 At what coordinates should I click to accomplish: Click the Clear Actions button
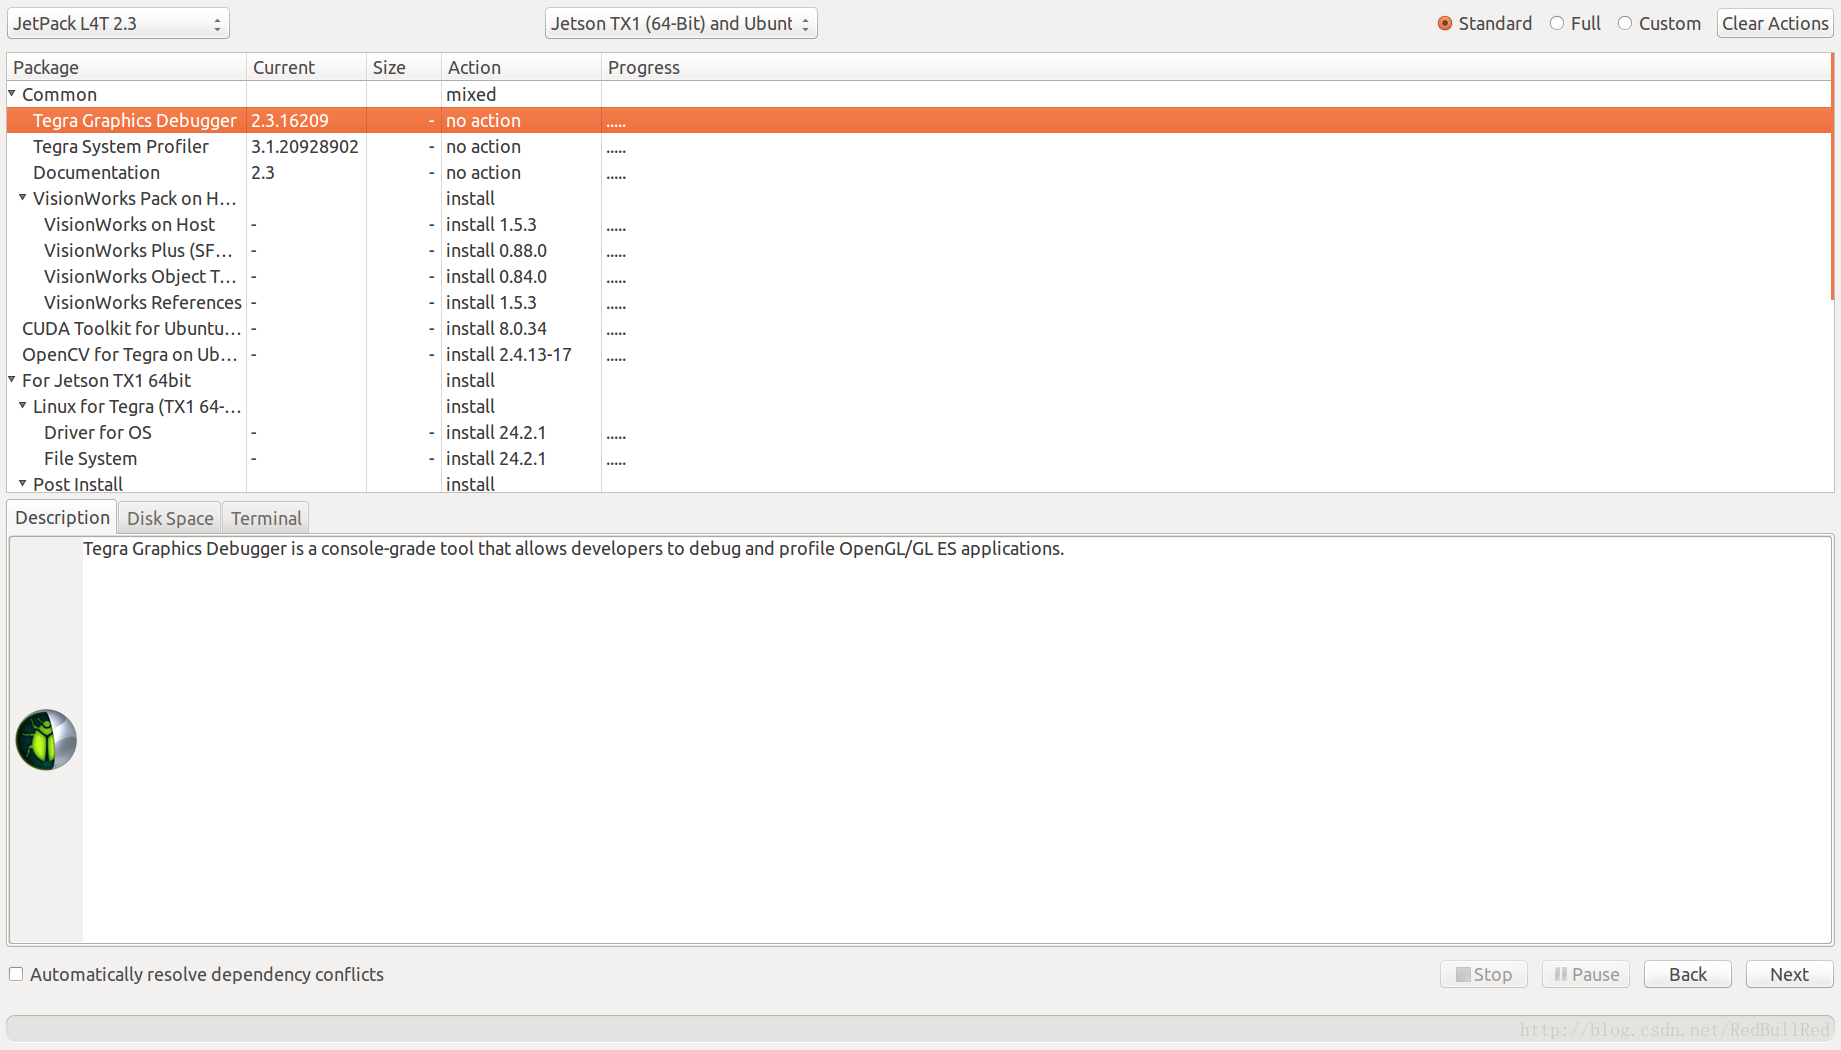pyautogui.click(x=1775, y=23)
